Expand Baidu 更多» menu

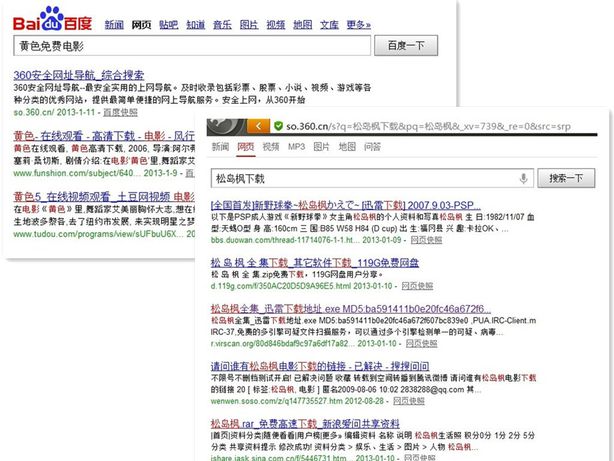point(358,25)
